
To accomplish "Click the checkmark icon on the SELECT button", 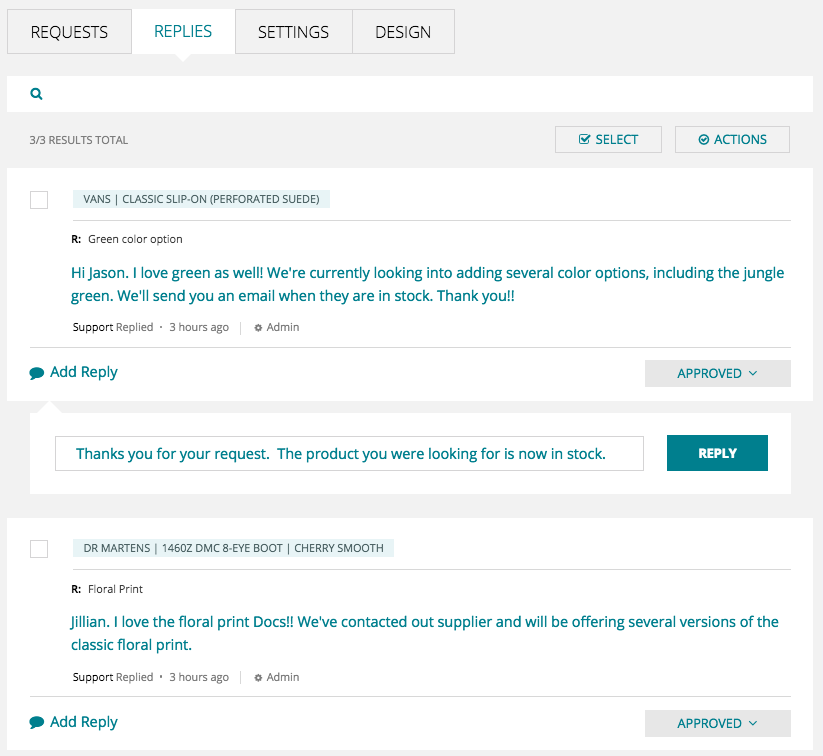I will [x=584, y=139].
